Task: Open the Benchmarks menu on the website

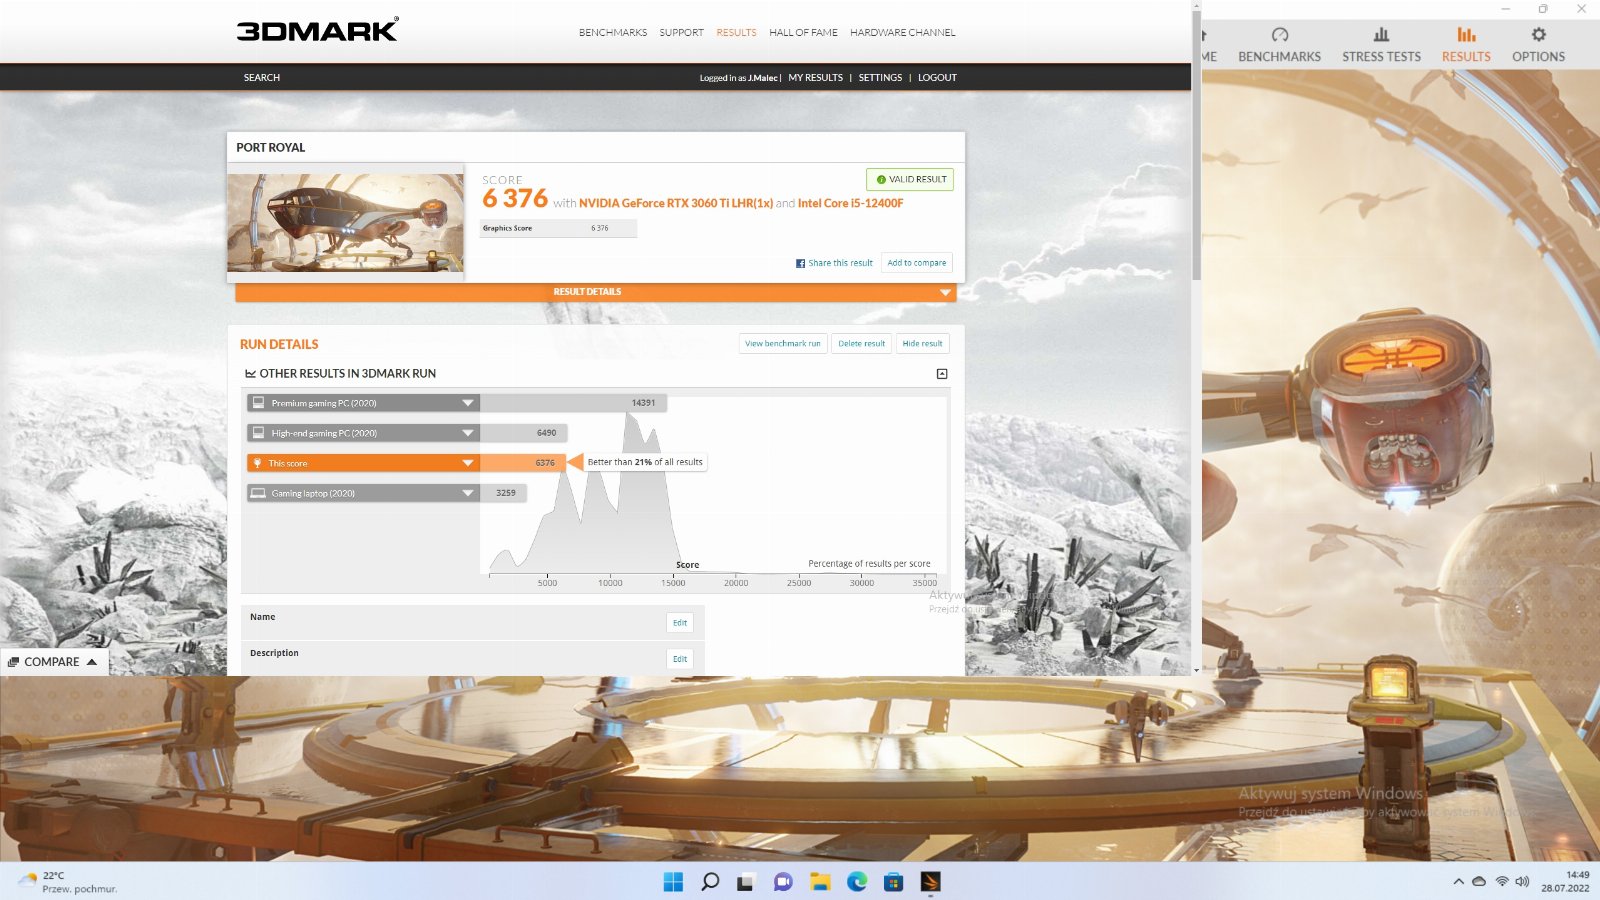Action: (x=613, y=33)
